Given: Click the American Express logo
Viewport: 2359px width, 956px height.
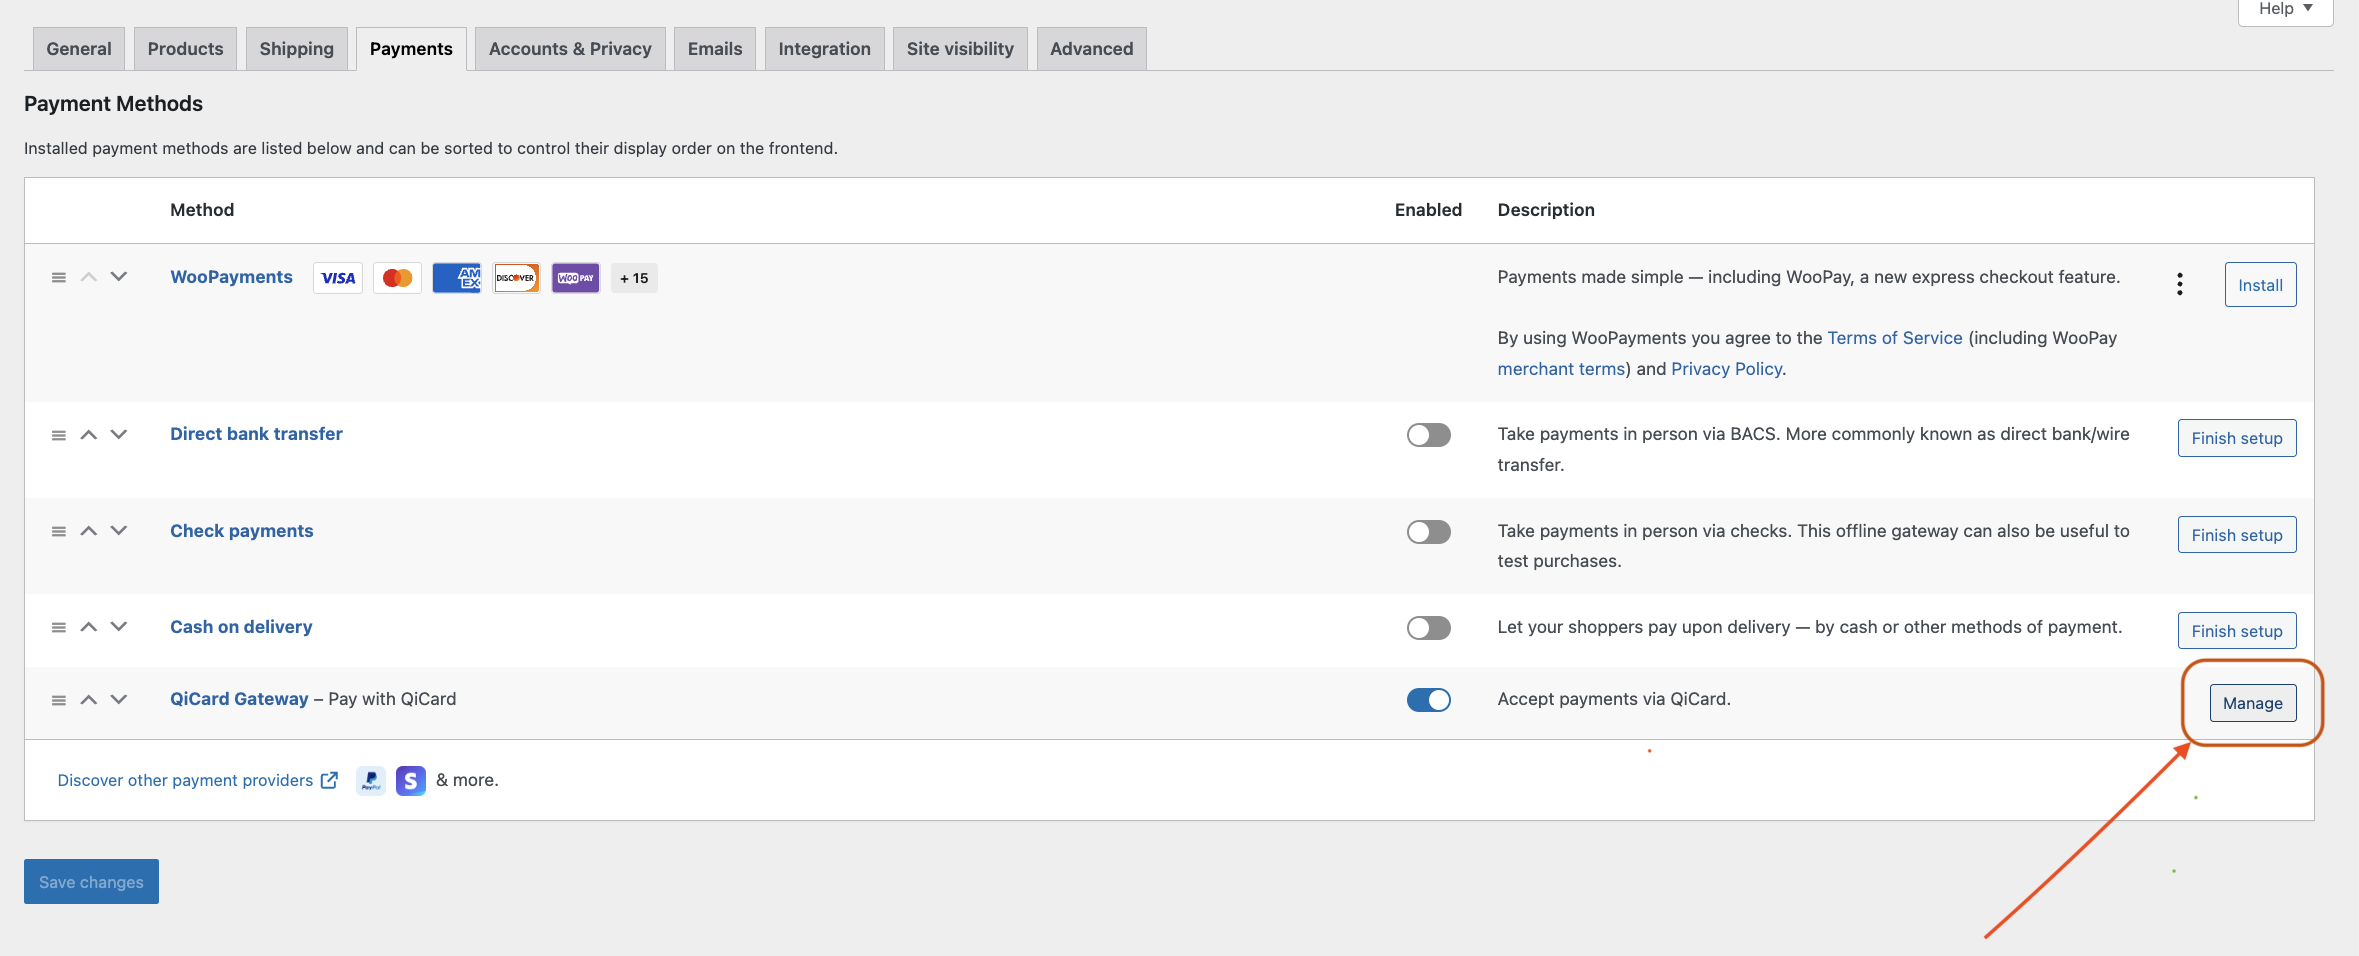Looking at the screenshot, I should (457, 278).
